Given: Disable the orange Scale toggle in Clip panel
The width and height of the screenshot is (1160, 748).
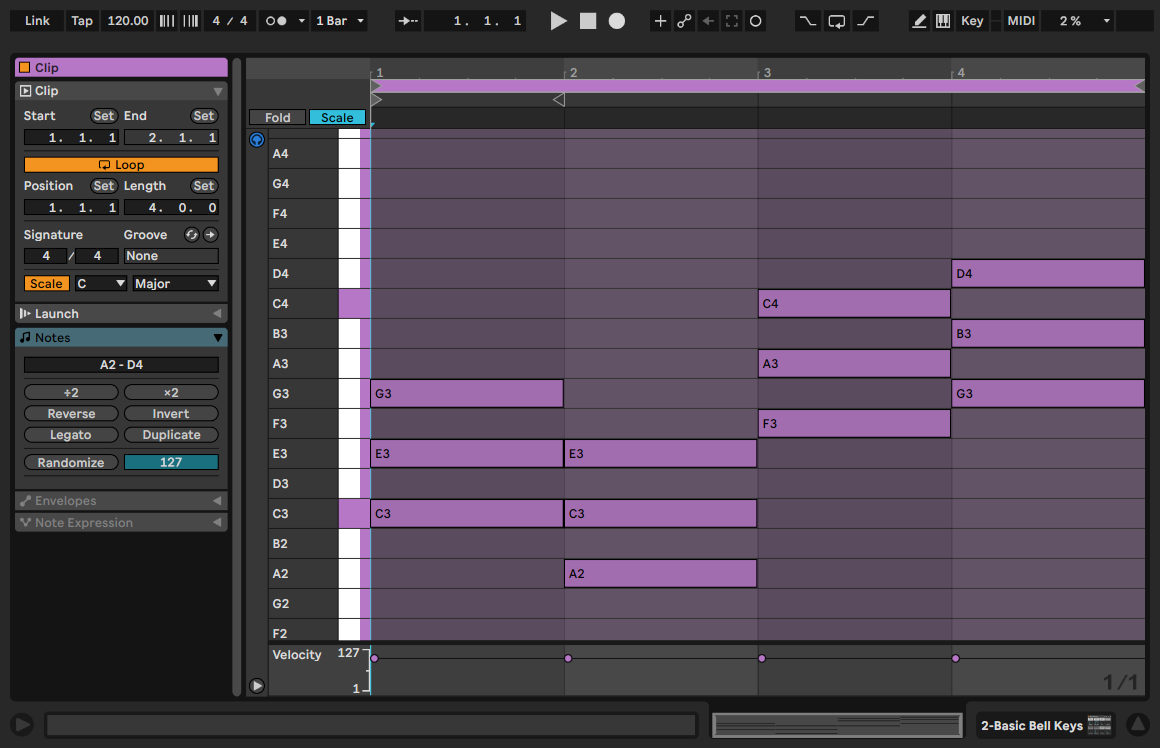Looking at the screenshot, I should (x=46, y=284).
